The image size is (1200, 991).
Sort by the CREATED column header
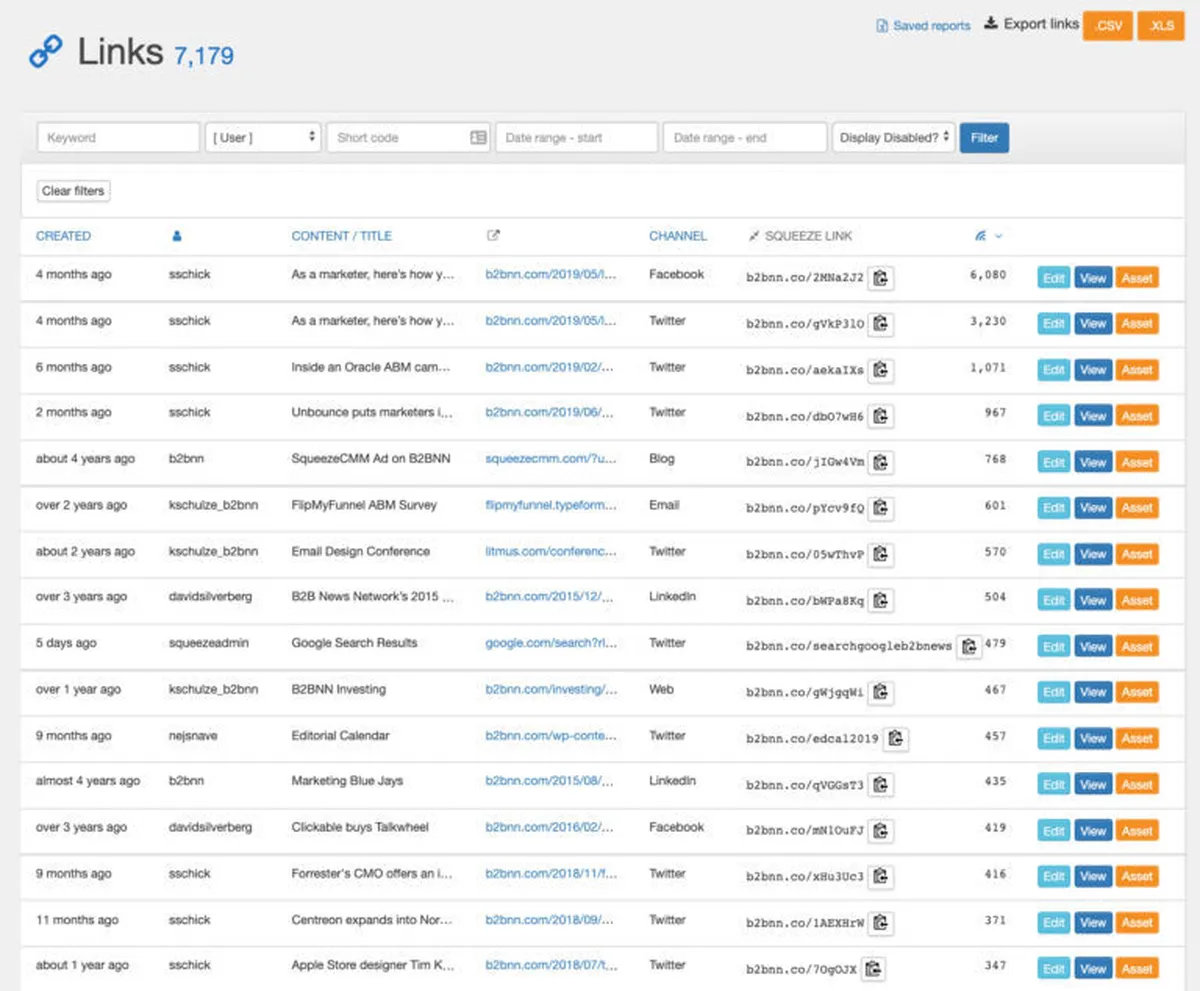pyautogui.click(x=63, y=236)
